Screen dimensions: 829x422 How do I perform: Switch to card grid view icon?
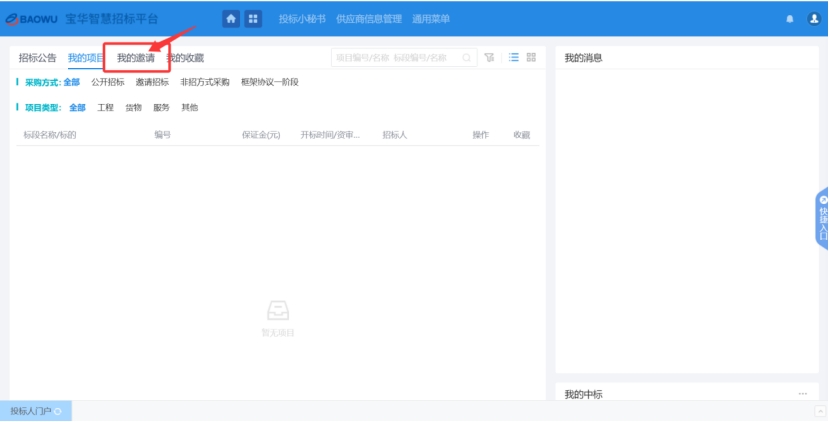(531, 57)
